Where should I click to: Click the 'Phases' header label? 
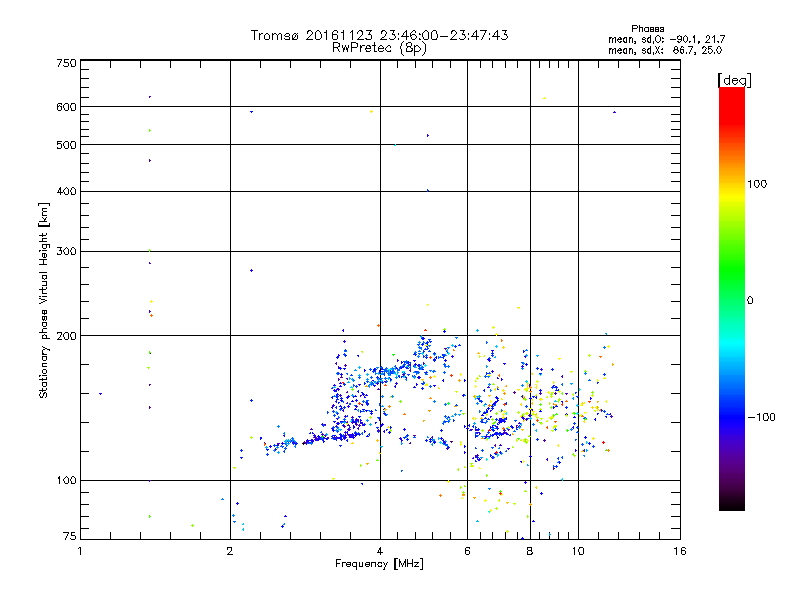coord(647,29)
